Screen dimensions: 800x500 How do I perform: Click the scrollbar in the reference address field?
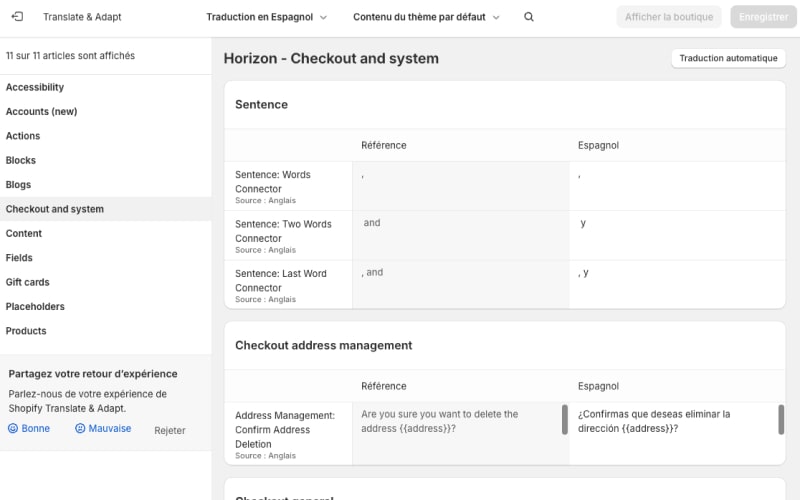565,420
